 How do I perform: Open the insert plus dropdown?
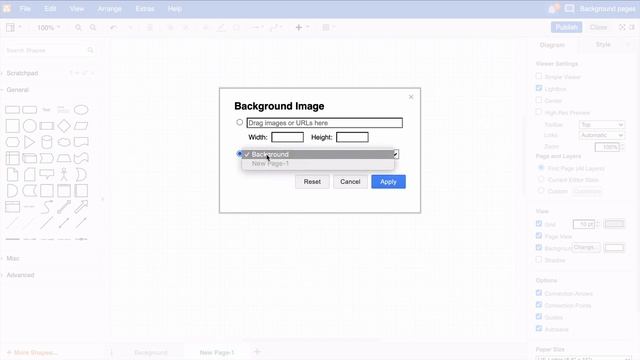pyautogui.click(x=302, y=27)
